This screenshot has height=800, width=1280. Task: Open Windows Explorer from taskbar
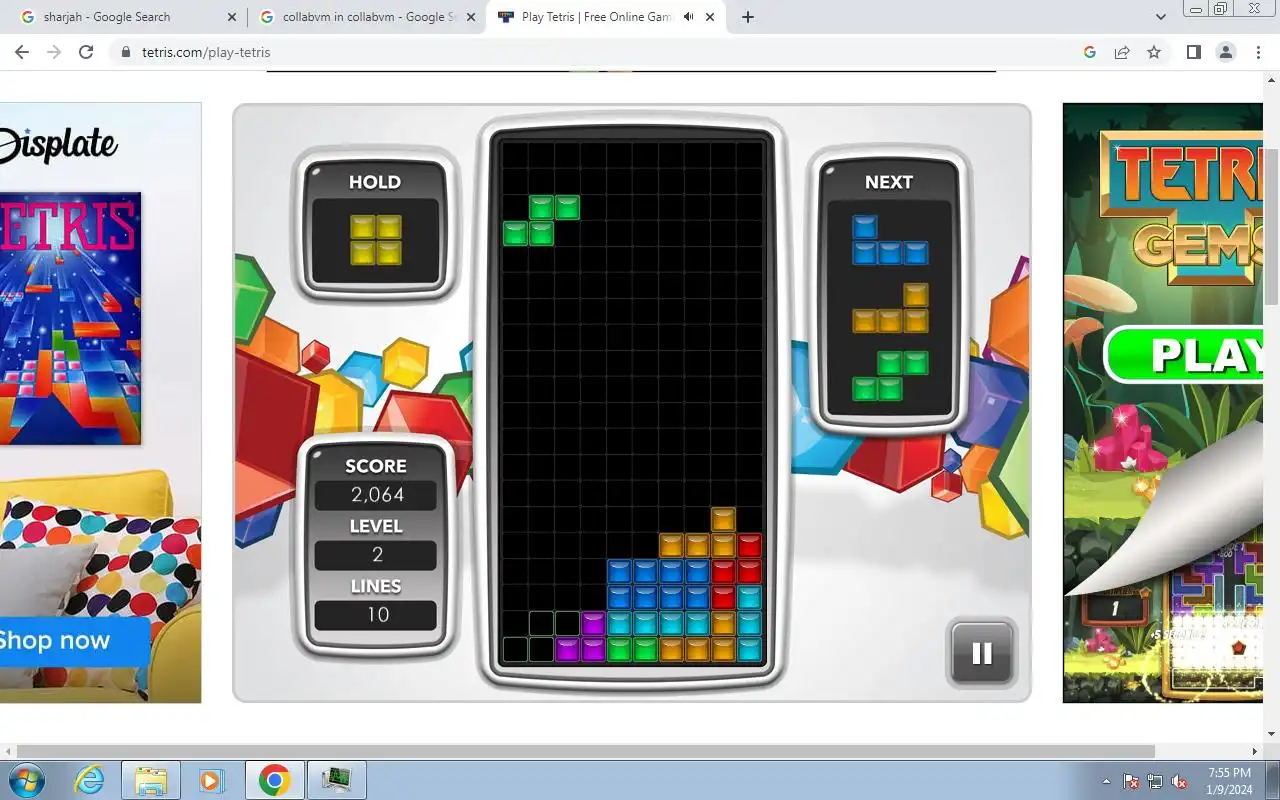pyautogui.click(x=151, y=780)
